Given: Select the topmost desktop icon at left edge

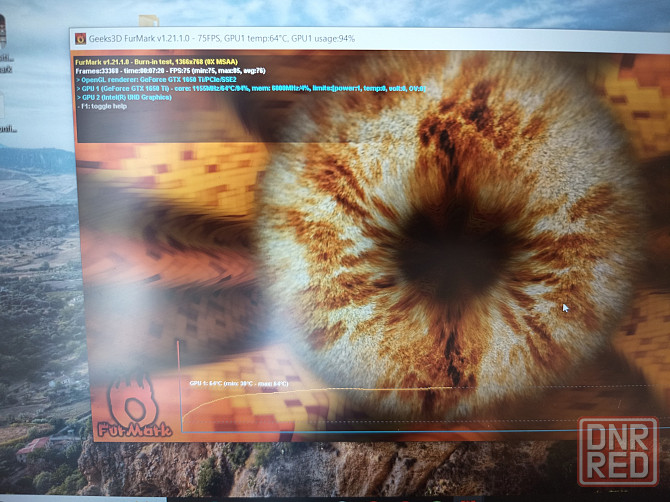Looking at the screenshot, I should (x=4, y=30).
